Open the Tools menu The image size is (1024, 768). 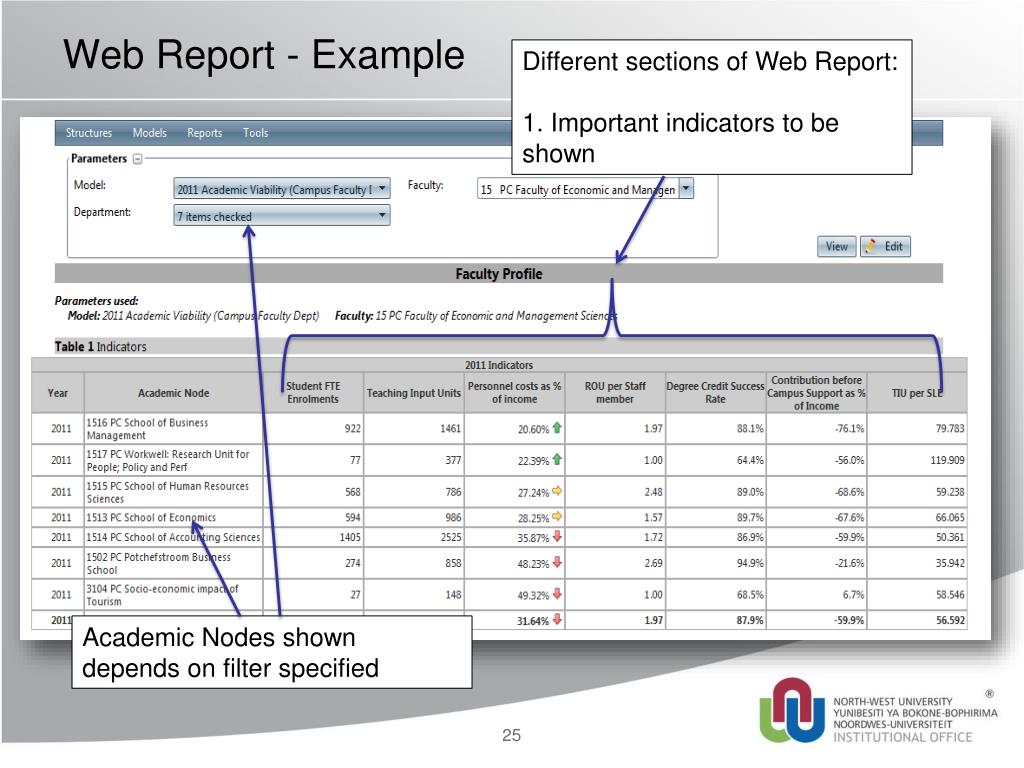255,133
